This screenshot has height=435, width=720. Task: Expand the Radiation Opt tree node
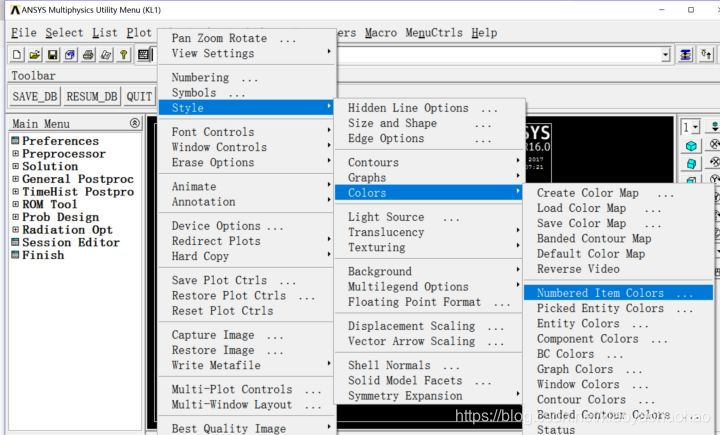(x=16, y=230)
